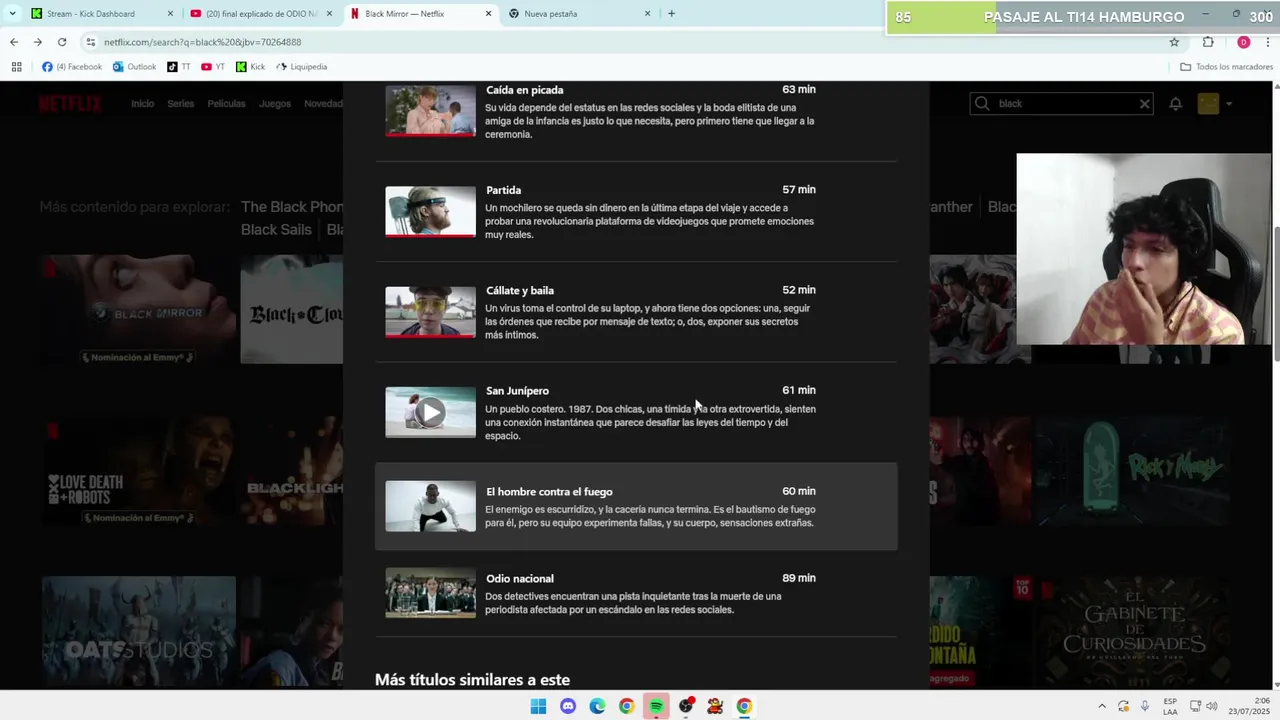Open the browser extensions menu
Screen dimensions: 1280x720
[x=1208, y=42]
